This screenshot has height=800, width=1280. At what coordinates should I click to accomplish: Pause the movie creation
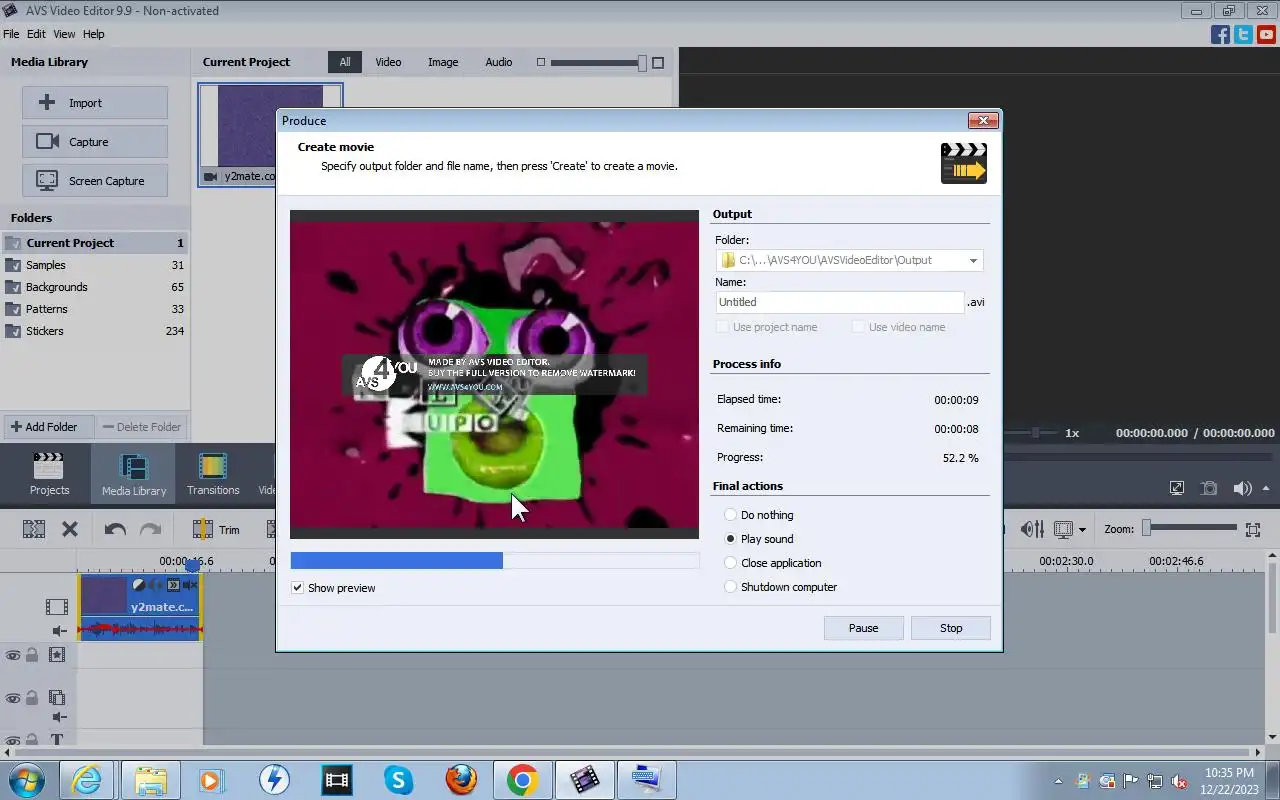863,628
